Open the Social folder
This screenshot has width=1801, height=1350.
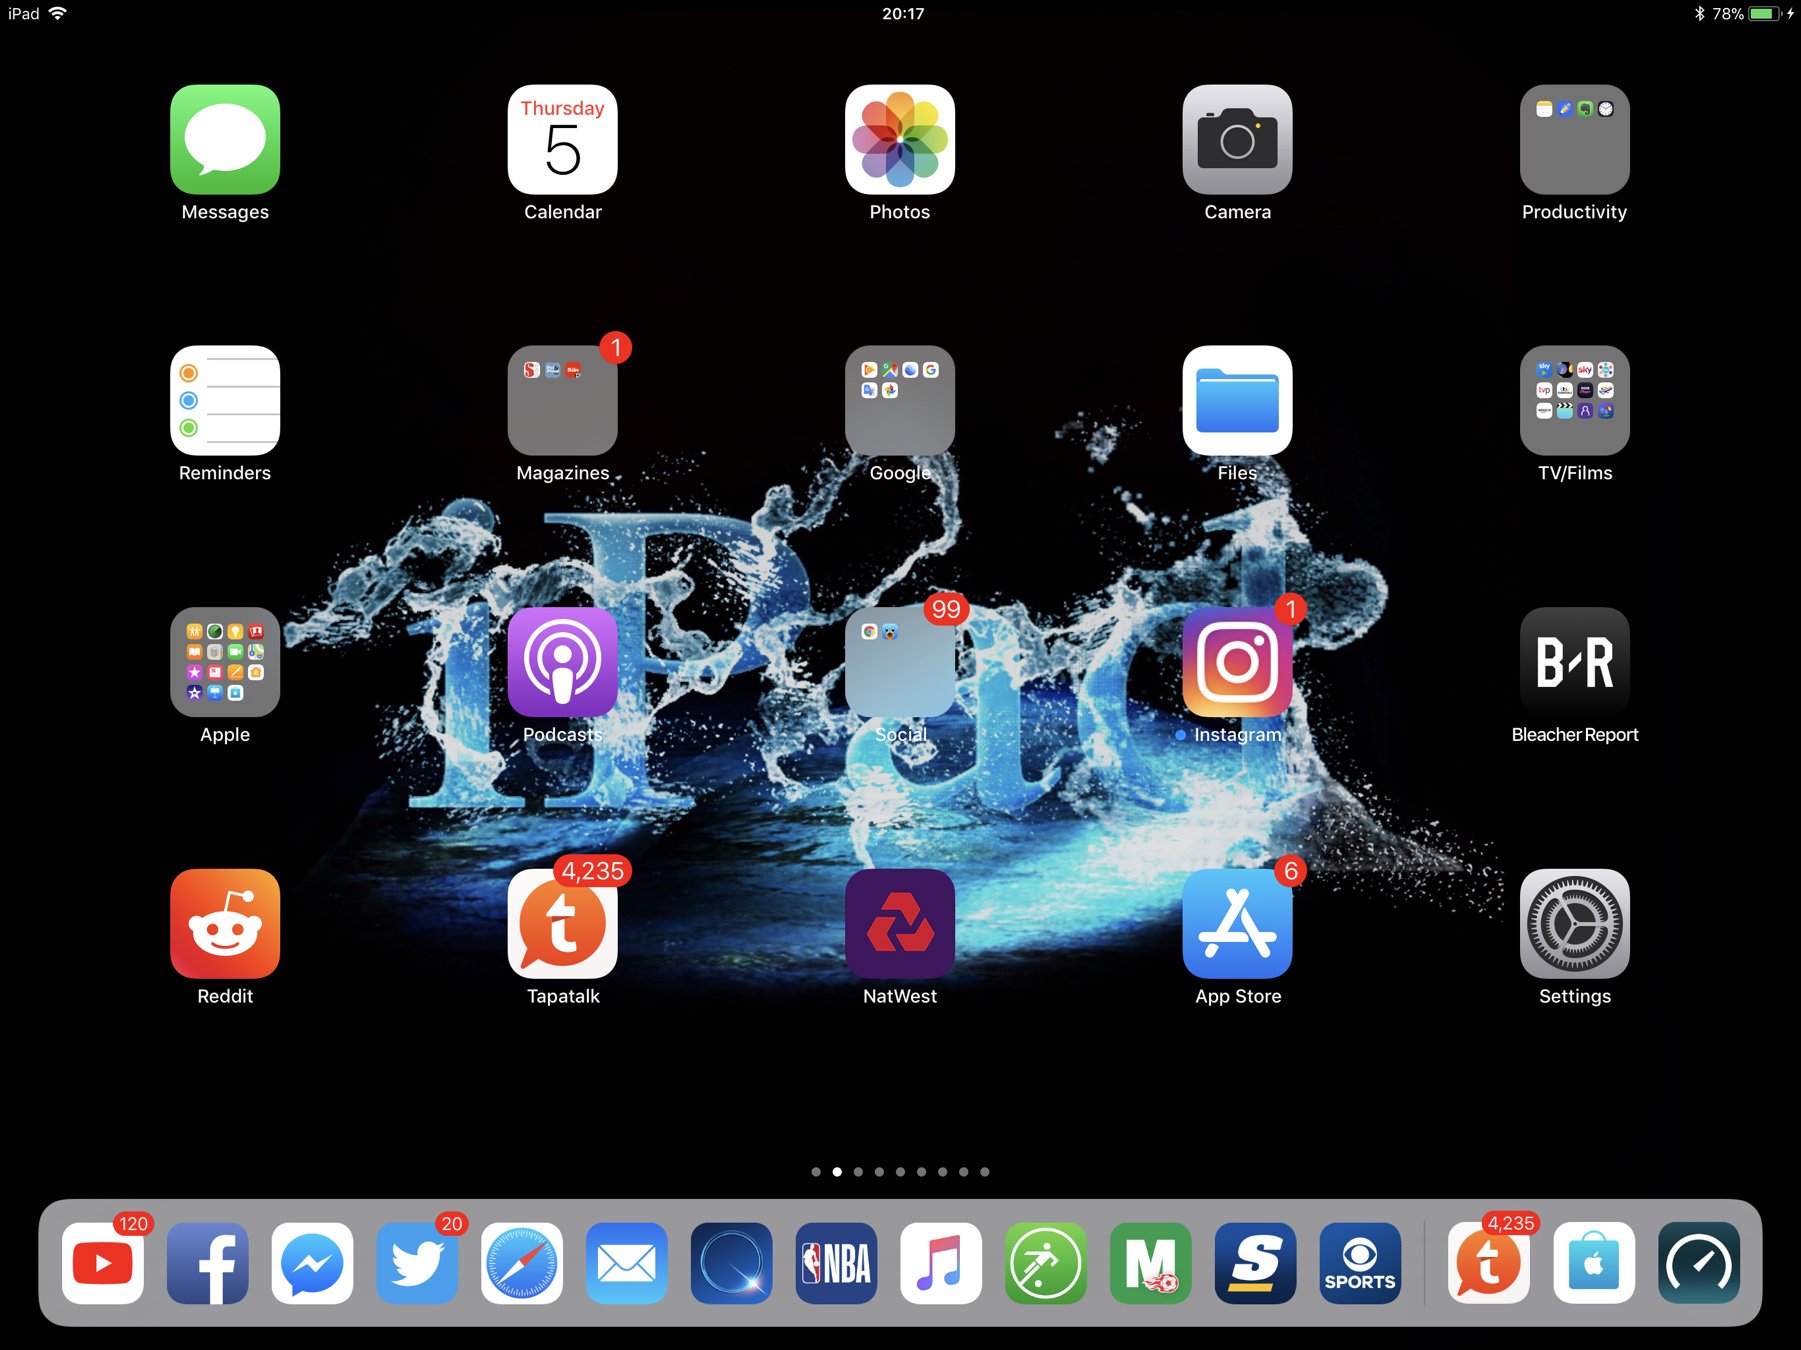(900, 662)
